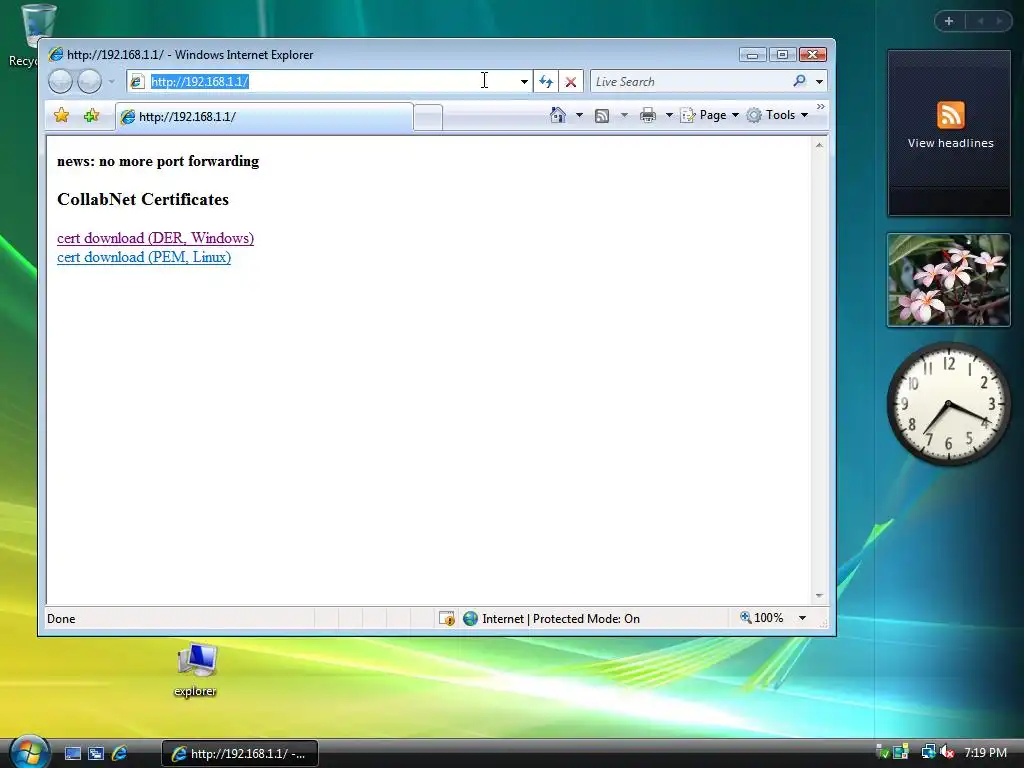Select the address bar URL field
This screenshot has height=768, width=1024.
(x=330, y=82)
